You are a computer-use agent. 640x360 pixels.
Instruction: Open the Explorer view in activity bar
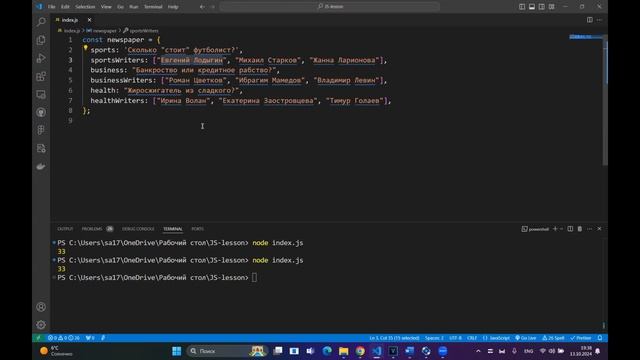click(x=41, y=40)
